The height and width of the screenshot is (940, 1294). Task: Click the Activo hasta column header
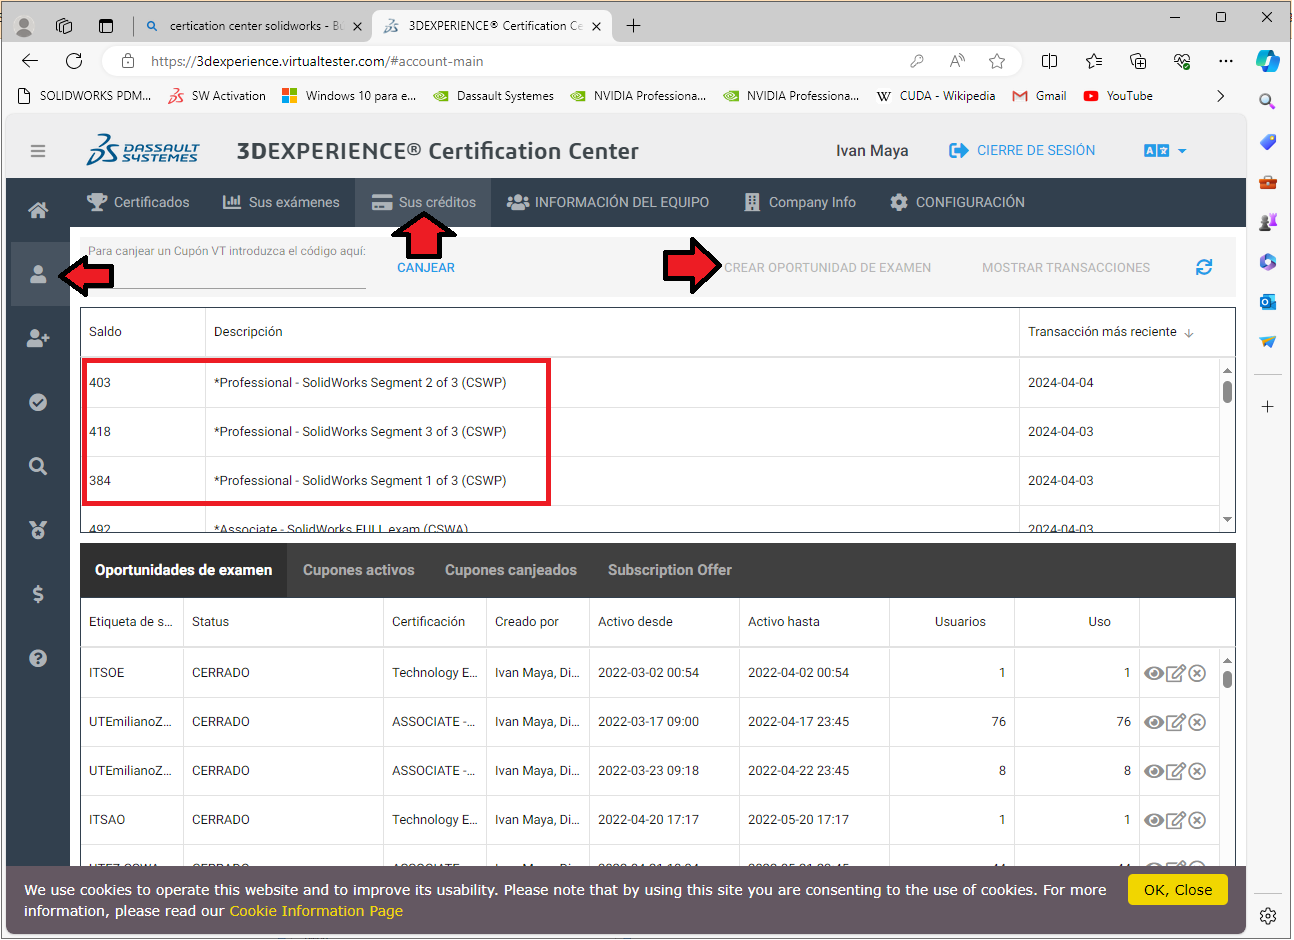pyautogui.click(x=814, y=622)
